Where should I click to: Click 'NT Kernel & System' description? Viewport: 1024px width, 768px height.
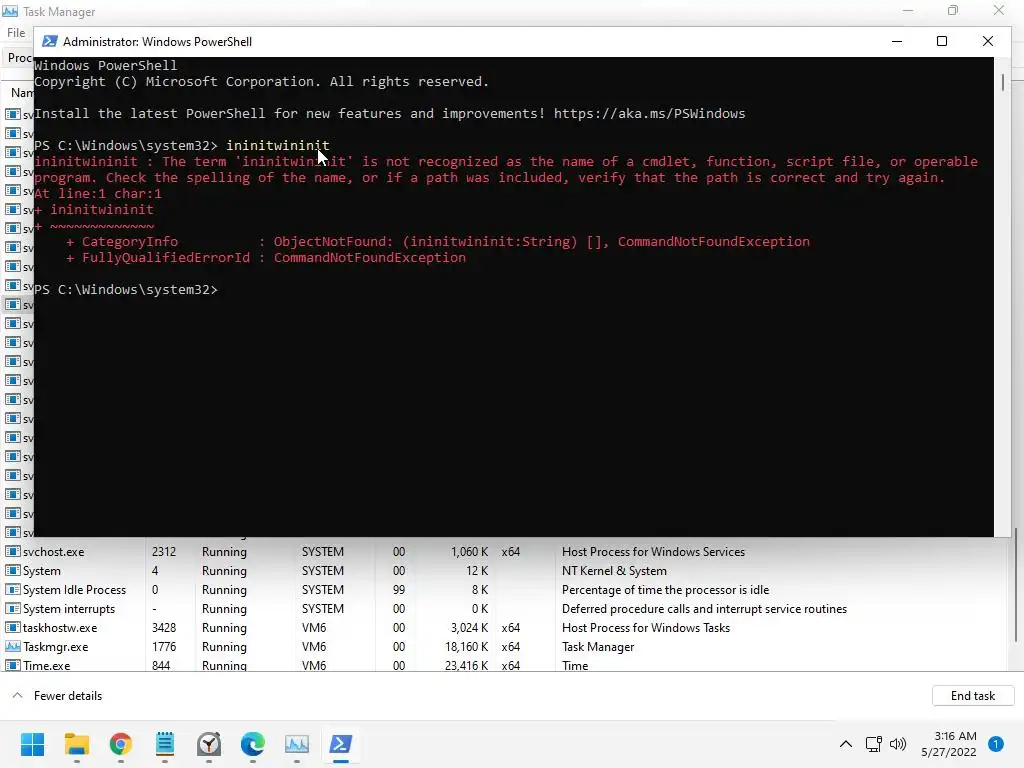tap(614, 571)
